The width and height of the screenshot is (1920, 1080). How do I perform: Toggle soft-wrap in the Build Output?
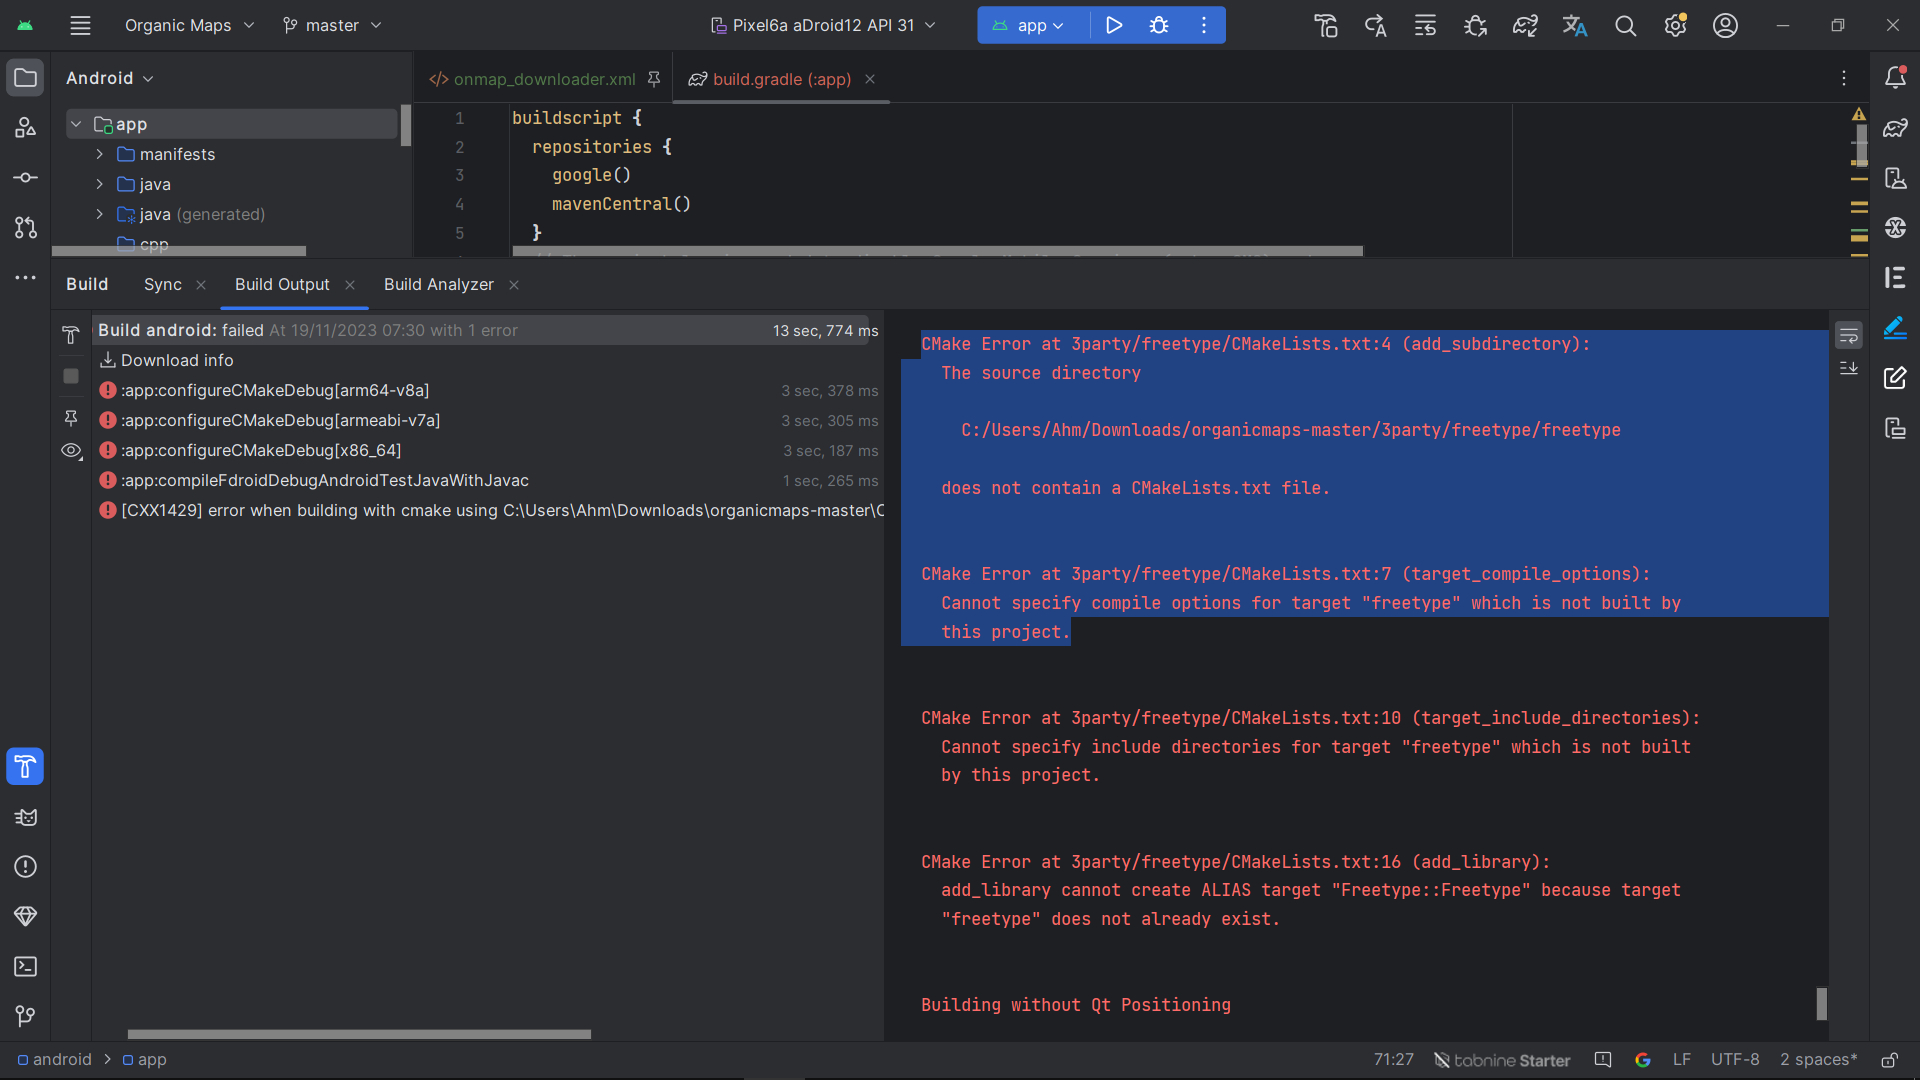pos(1850,335)
